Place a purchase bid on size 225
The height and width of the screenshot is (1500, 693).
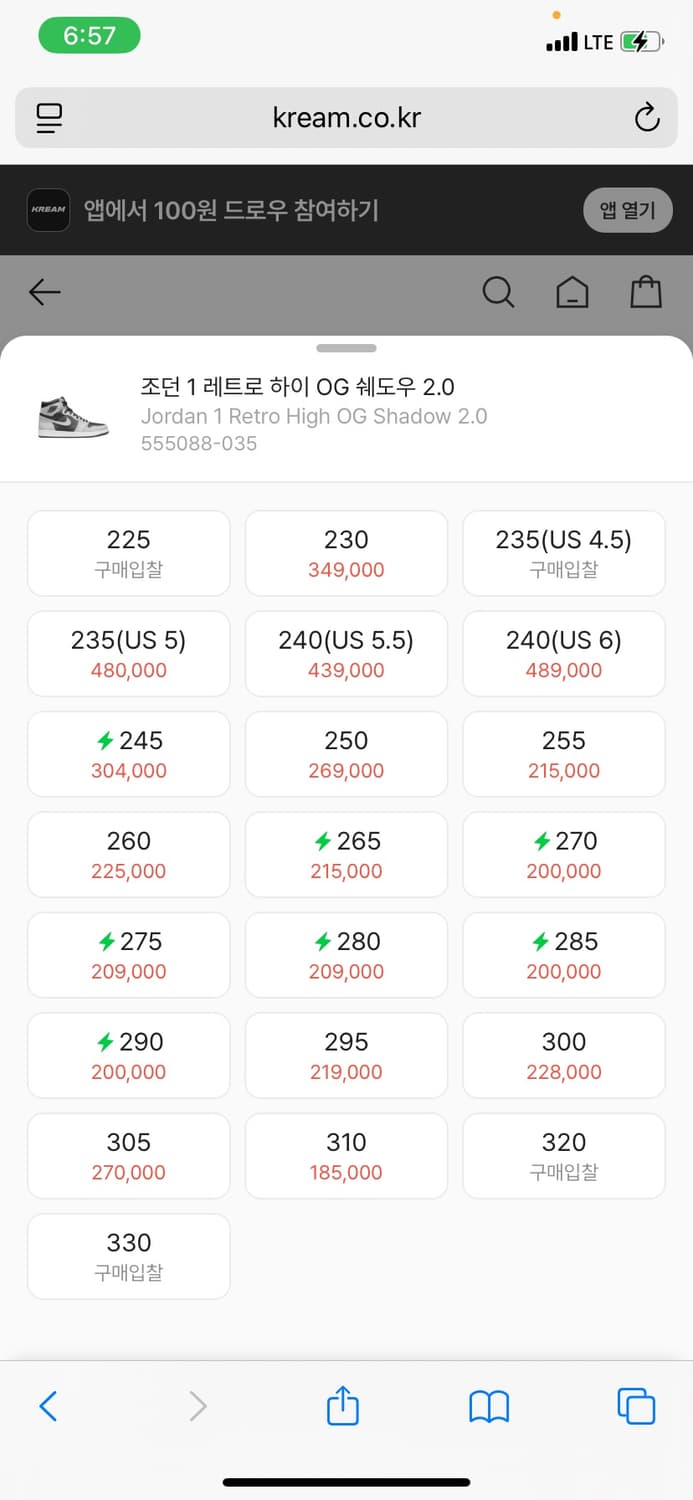128,553
